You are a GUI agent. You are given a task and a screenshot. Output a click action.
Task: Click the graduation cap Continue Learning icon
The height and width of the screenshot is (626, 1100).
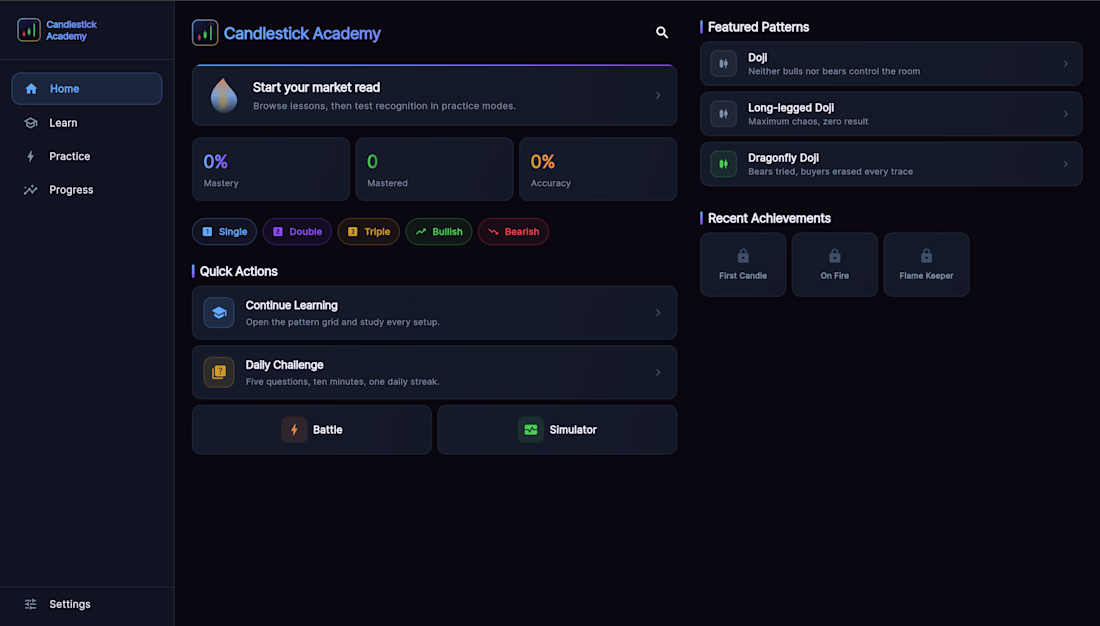click(x=219, y=313)
